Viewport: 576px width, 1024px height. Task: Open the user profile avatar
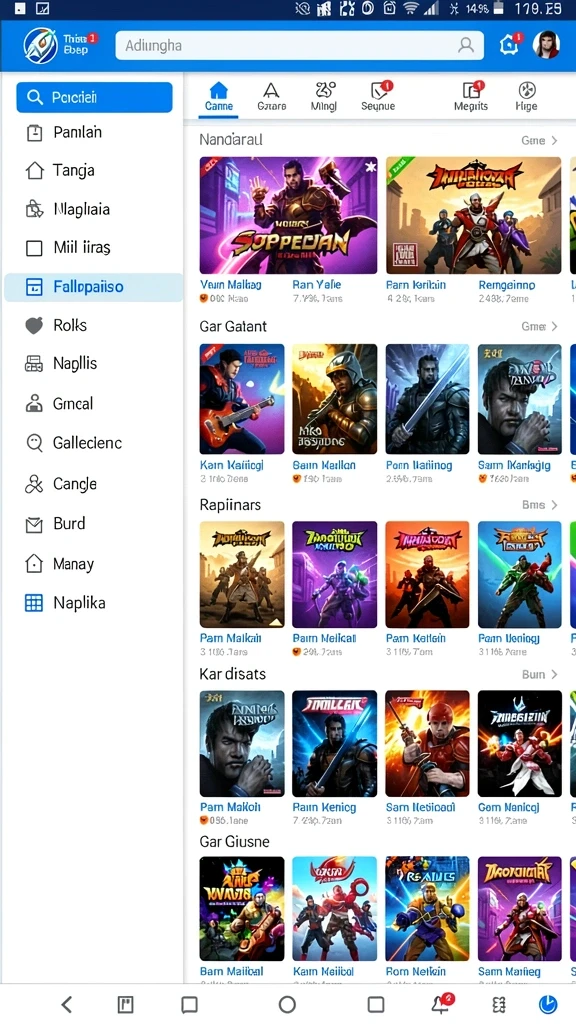546,45
